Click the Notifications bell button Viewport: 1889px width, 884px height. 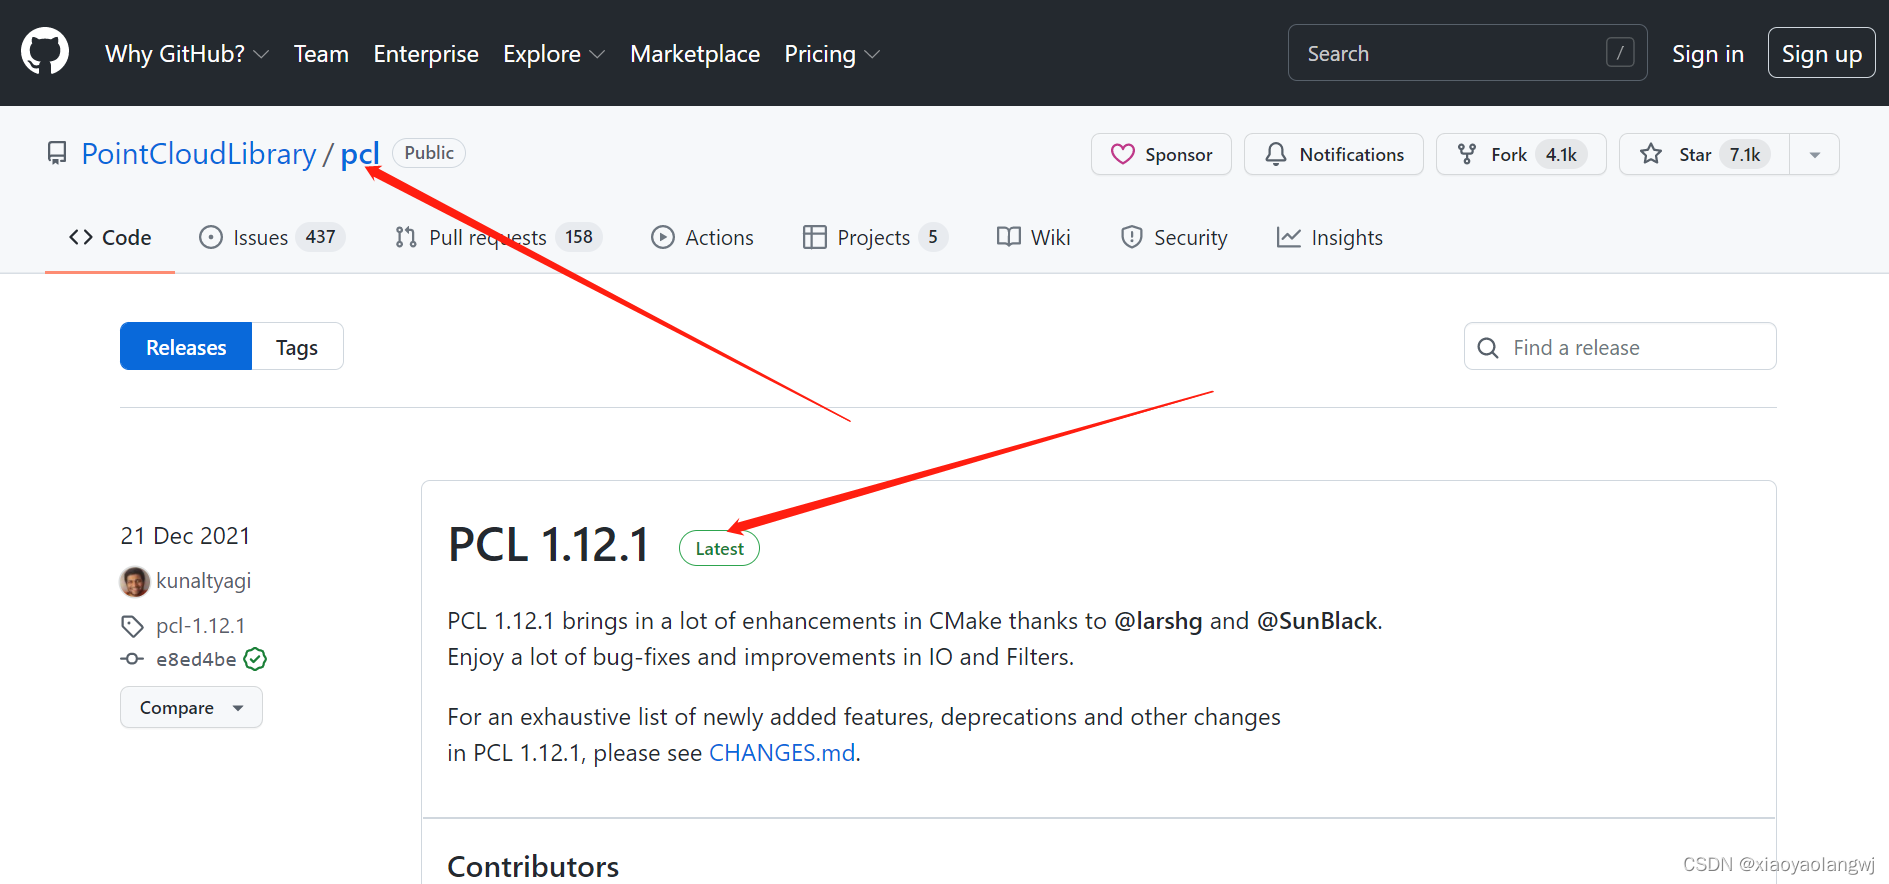click(x=1333, y=154)
